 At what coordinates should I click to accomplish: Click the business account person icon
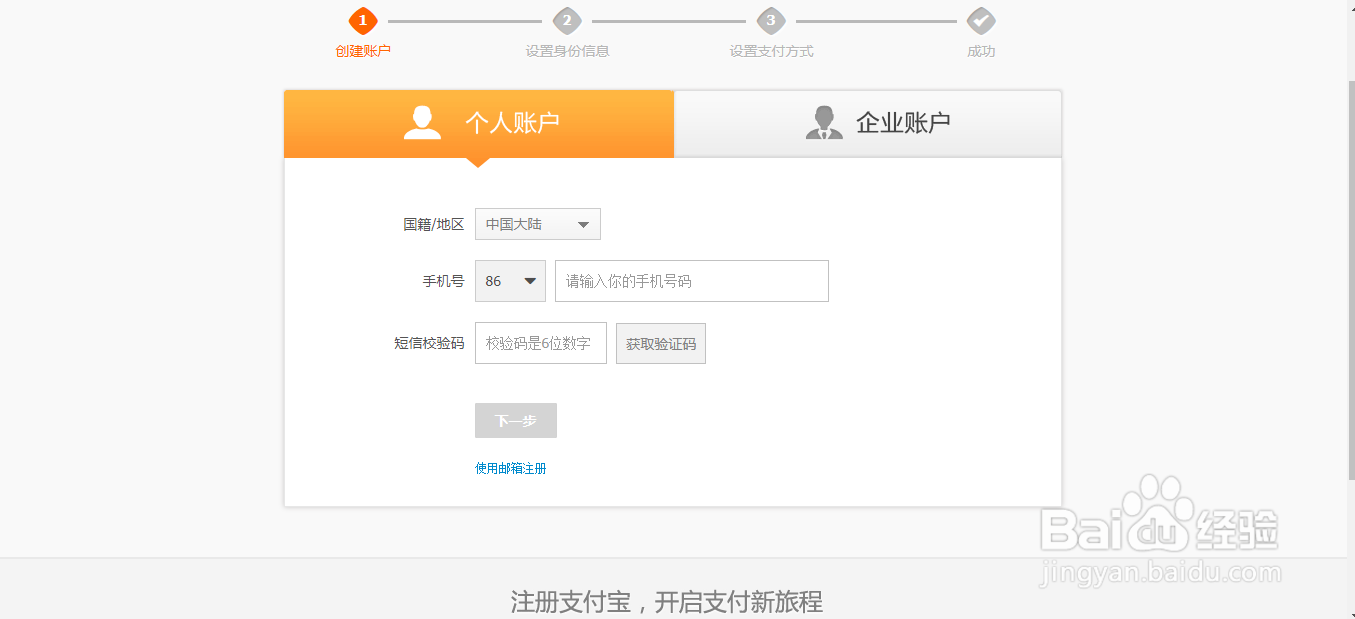tap(824, 122)
